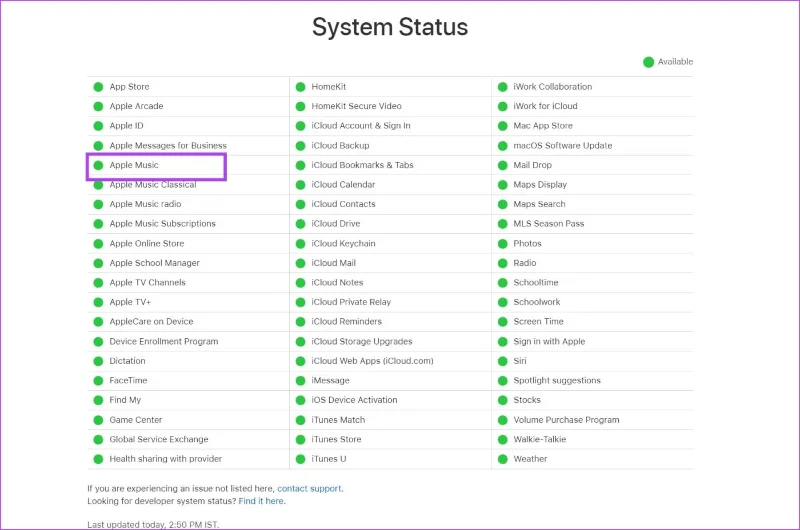The image size is (800, 530).
Task: Click the status dot beside Photos
Action: [x=503, y=244]
